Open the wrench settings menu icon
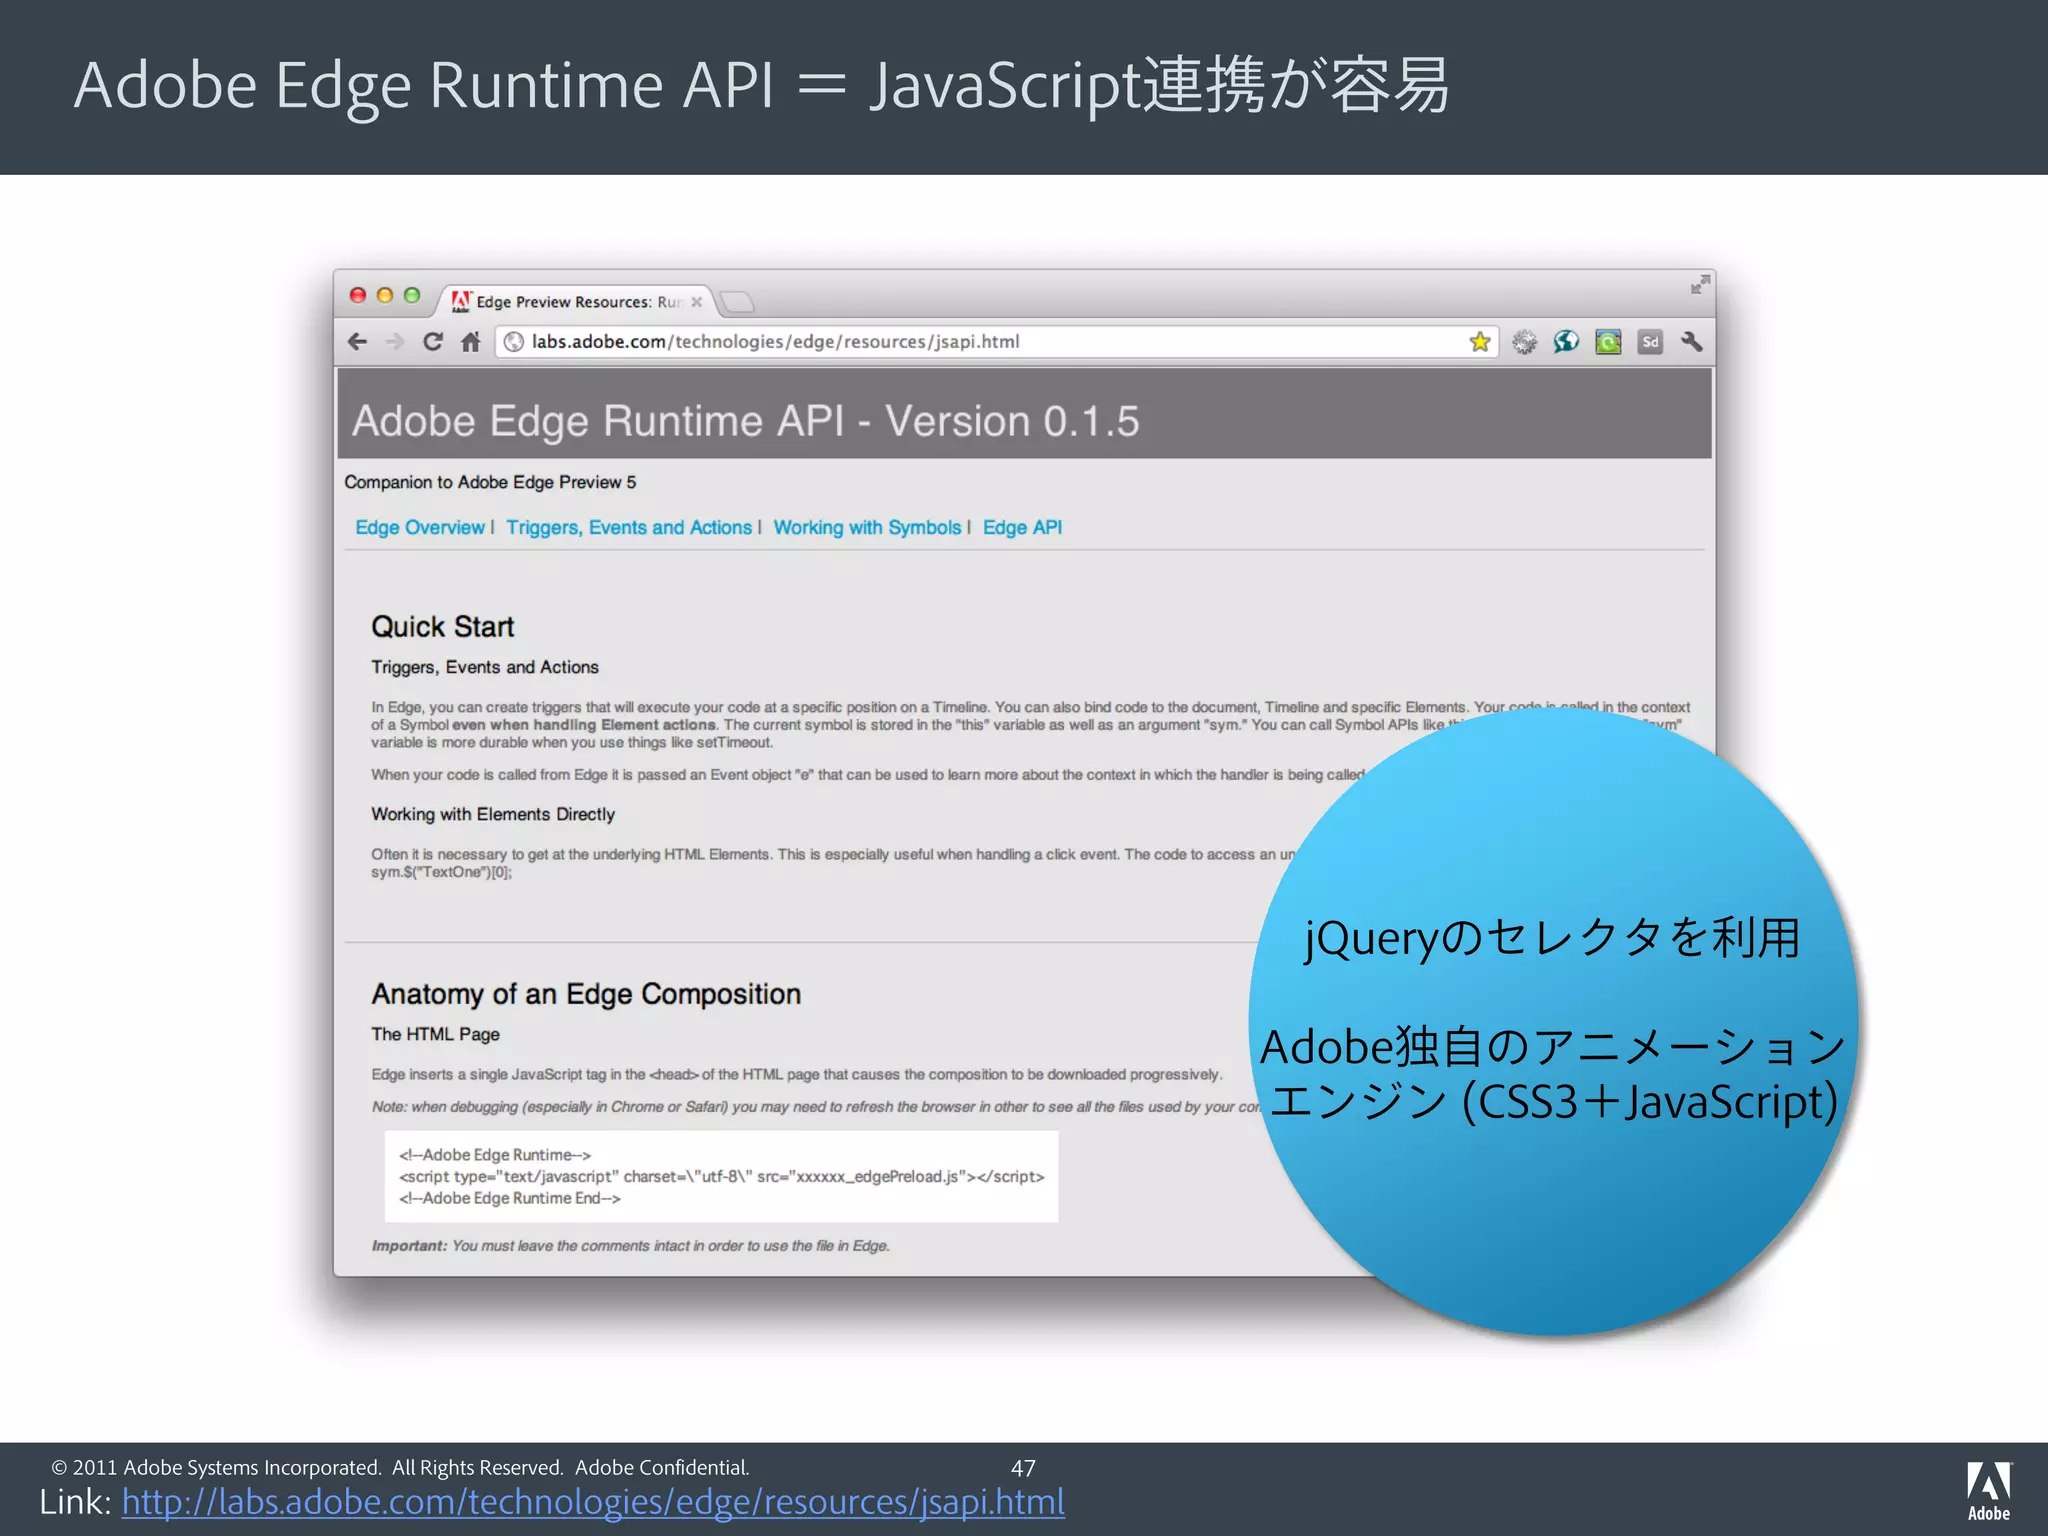This screenshot has width=2048, height=1536. 1692,342
